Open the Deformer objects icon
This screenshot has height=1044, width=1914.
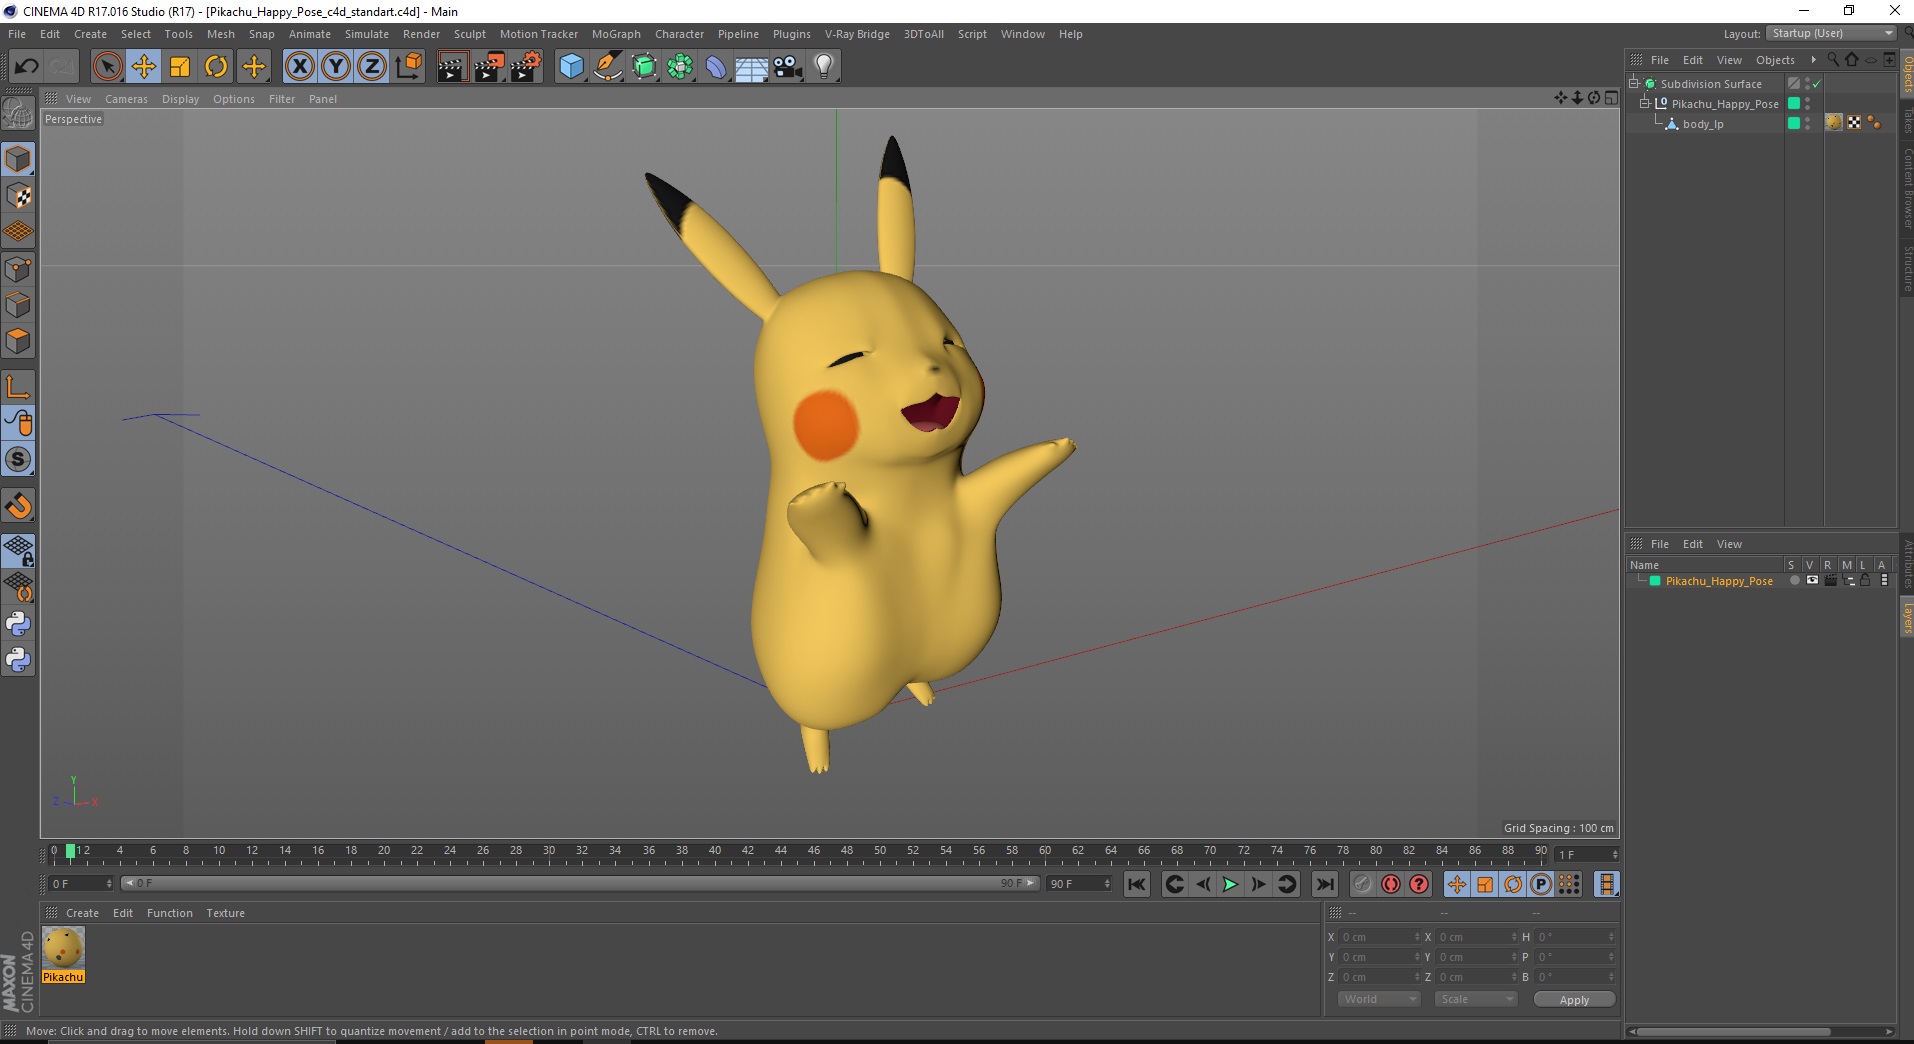(716, 67)
